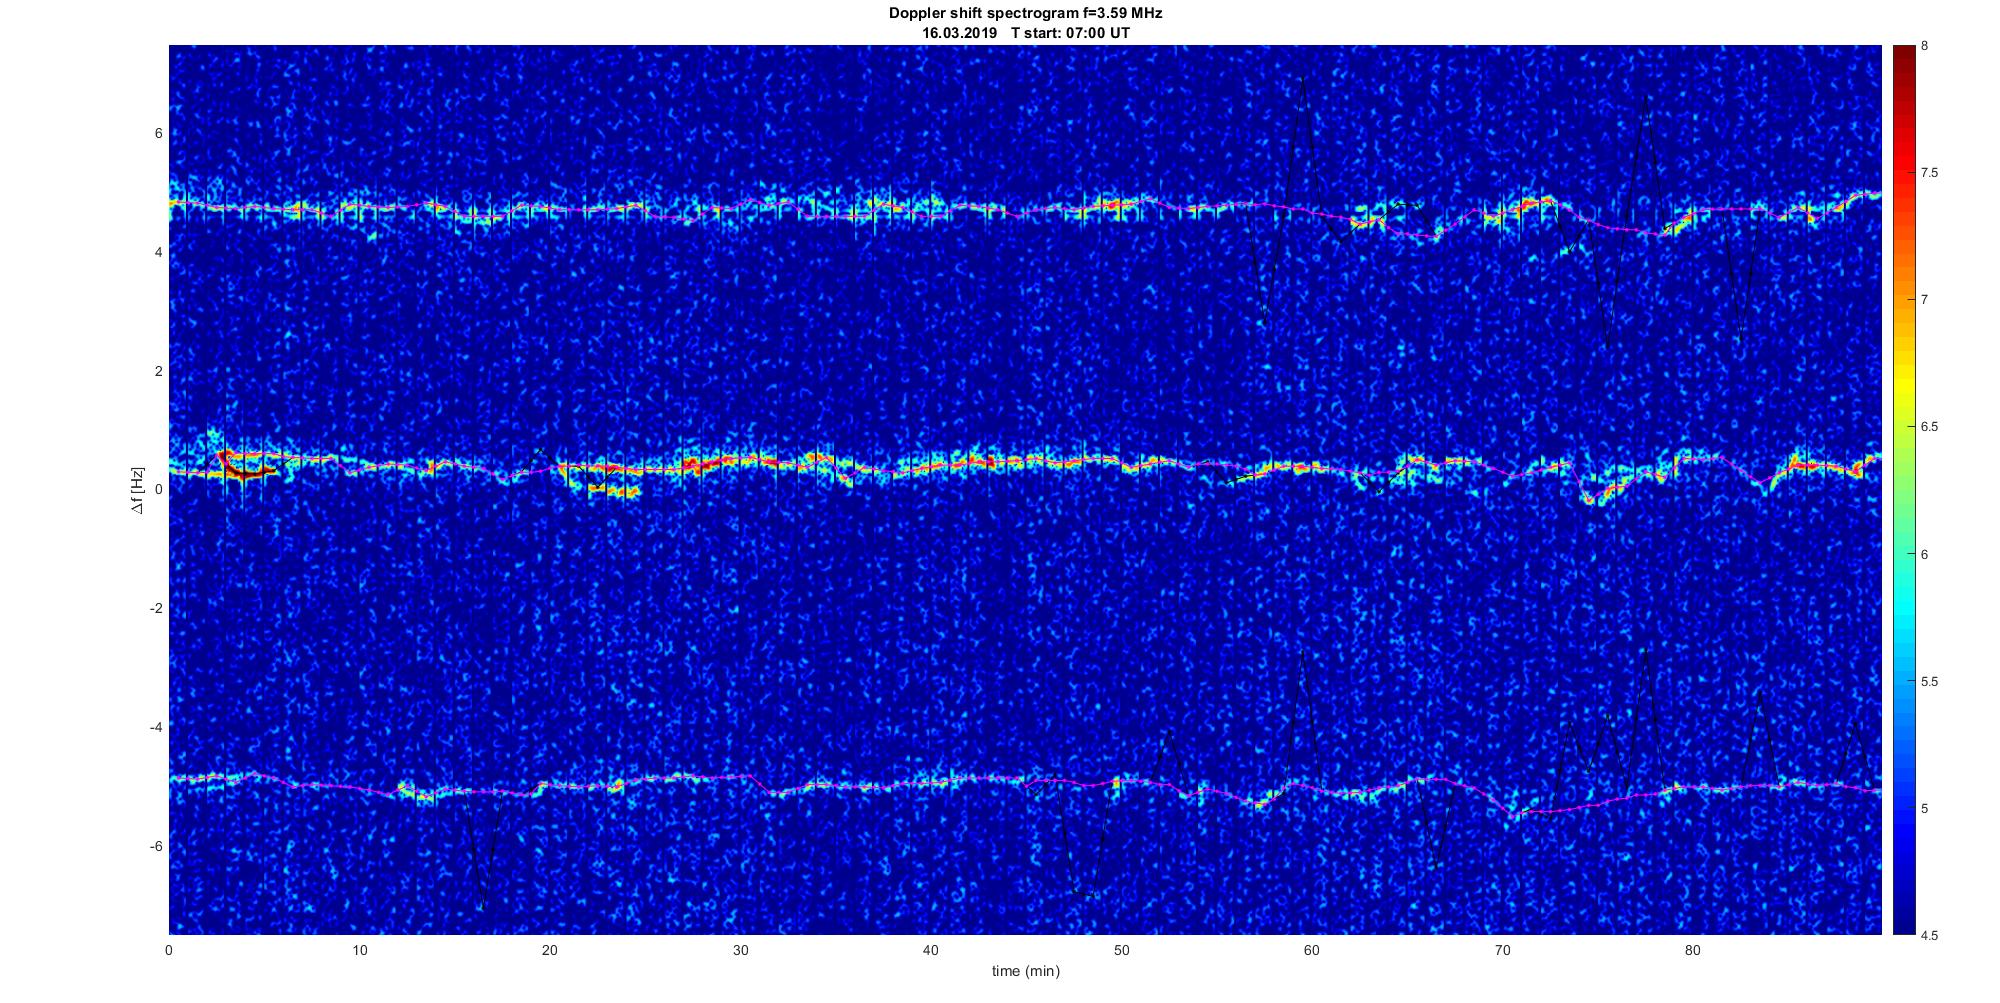Click the x-axis tick label '20'

click(x=550, y=950)
